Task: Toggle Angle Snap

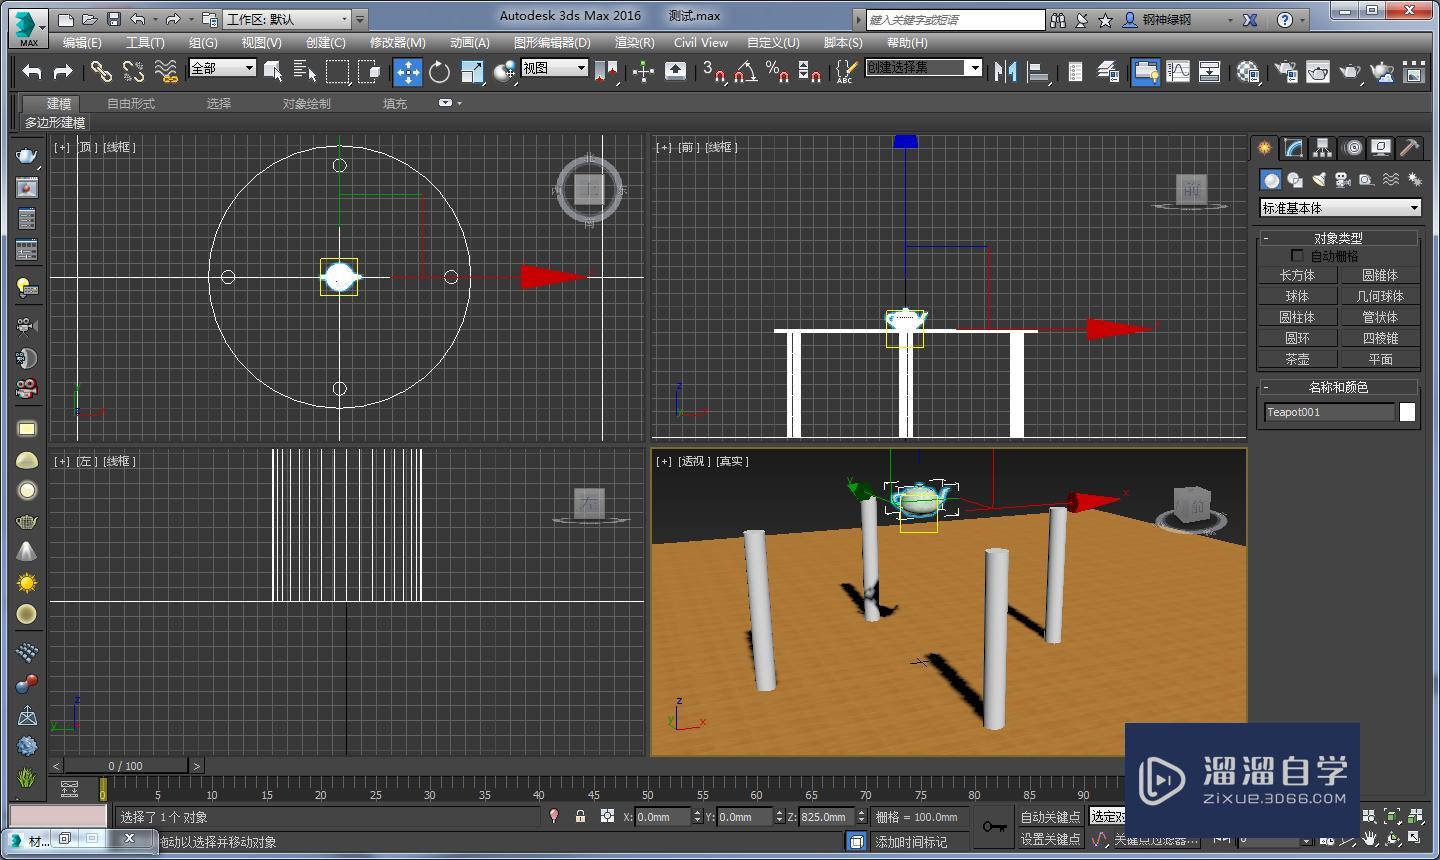Action: click(745, 71)
